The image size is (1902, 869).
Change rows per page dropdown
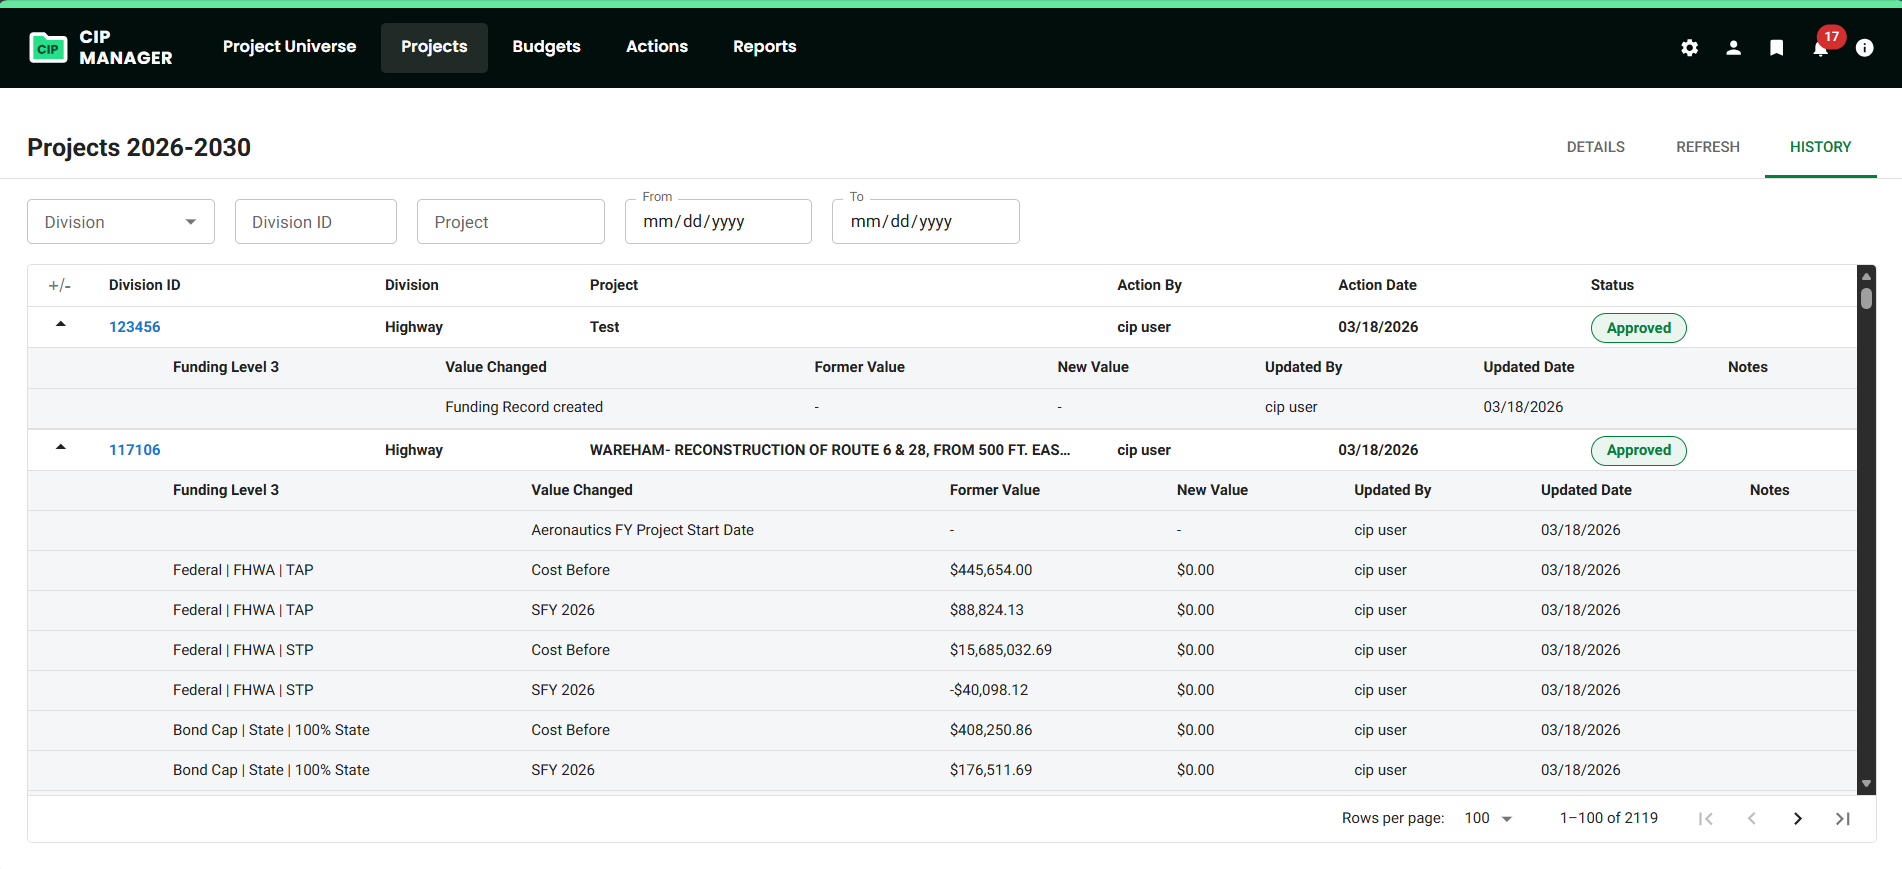1488,819
